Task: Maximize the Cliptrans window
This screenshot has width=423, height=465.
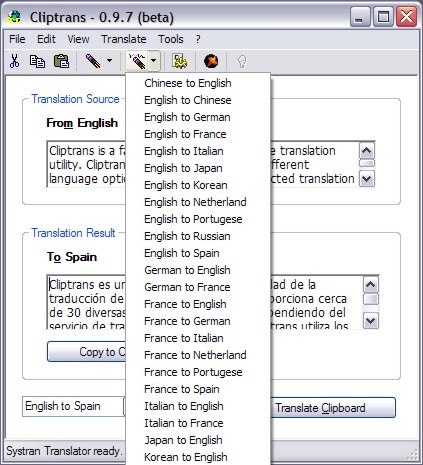Action: [383, 17]
